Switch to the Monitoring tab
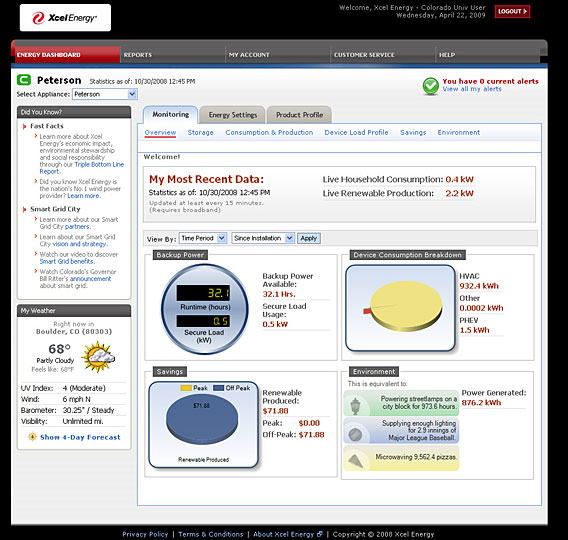The image size is (568, 540). [x=170, y=114]
